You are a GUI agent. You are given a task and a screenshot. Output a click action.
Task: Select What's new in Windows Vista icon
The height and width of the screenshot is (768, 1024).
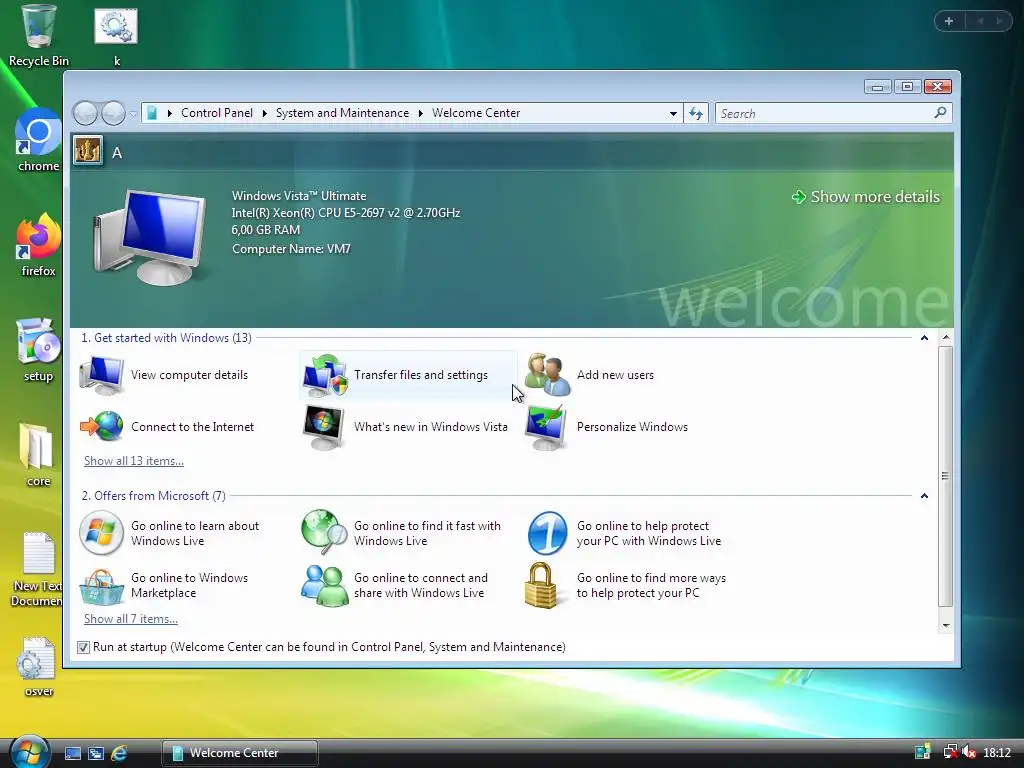click(x=324, y=427)
